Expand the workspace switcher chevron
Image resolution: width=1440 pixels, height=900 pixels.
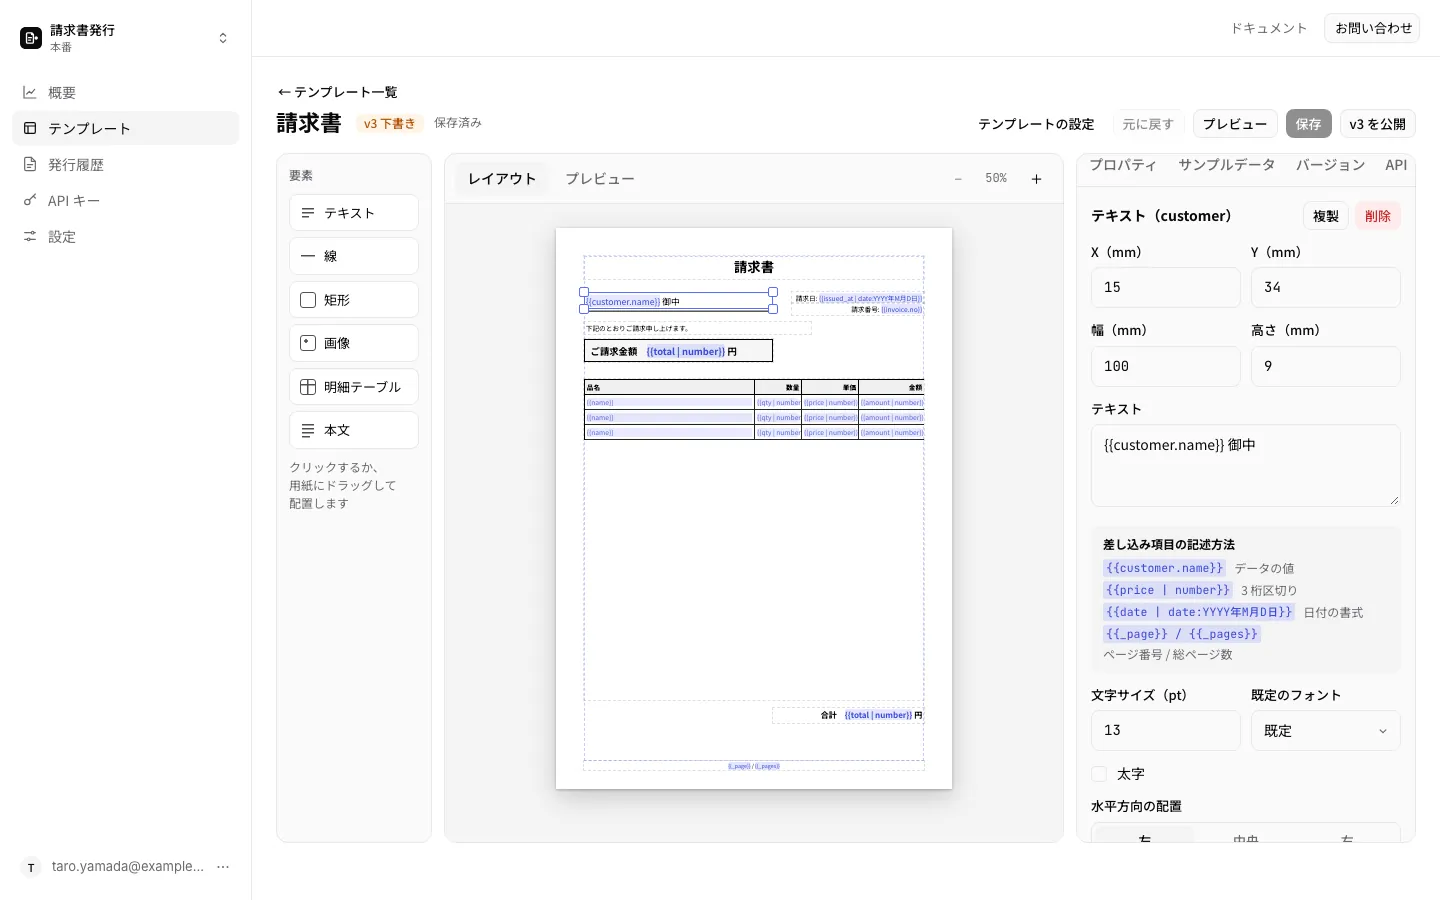click(223, 38)
